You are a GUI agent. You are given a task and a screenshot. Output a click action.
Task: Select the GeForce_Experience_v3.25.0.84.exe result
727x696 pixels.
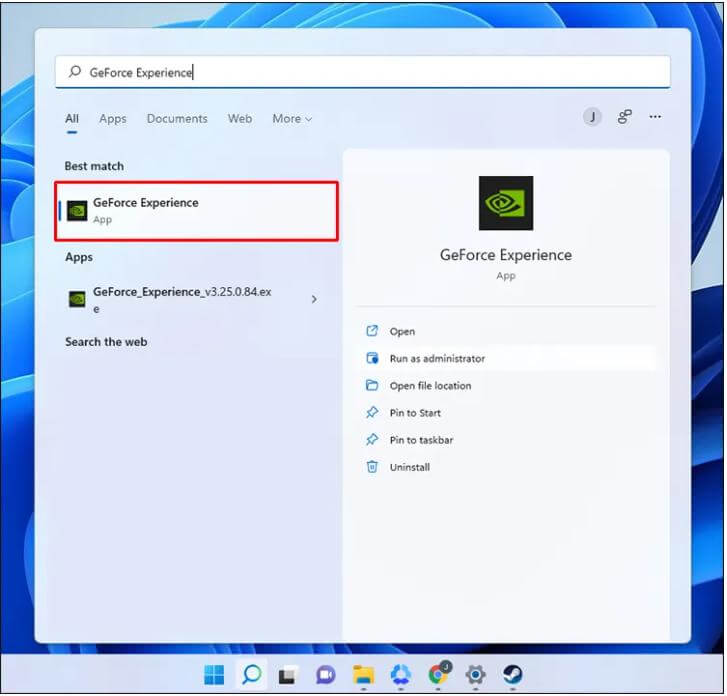click(195, 300)
